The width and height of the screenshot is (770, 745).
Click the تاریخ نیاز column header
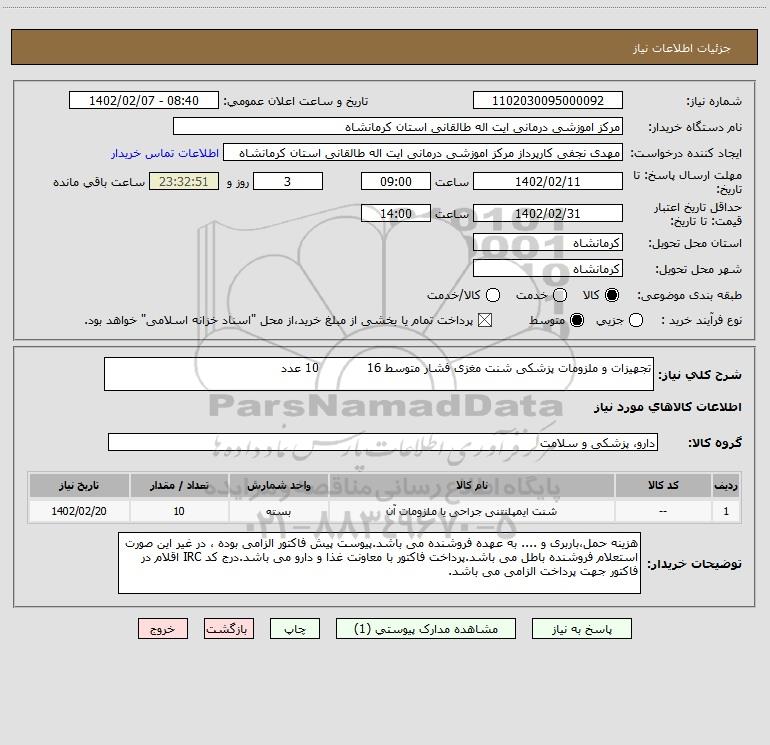point(79,485)
